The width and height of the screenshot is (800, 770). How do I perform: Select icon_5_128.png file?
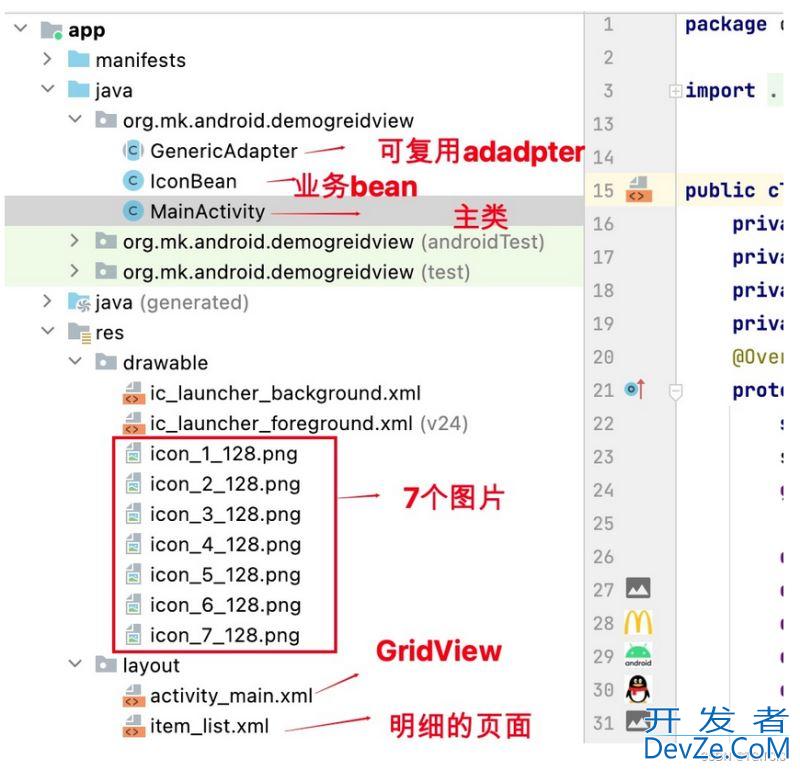(225, 575)
